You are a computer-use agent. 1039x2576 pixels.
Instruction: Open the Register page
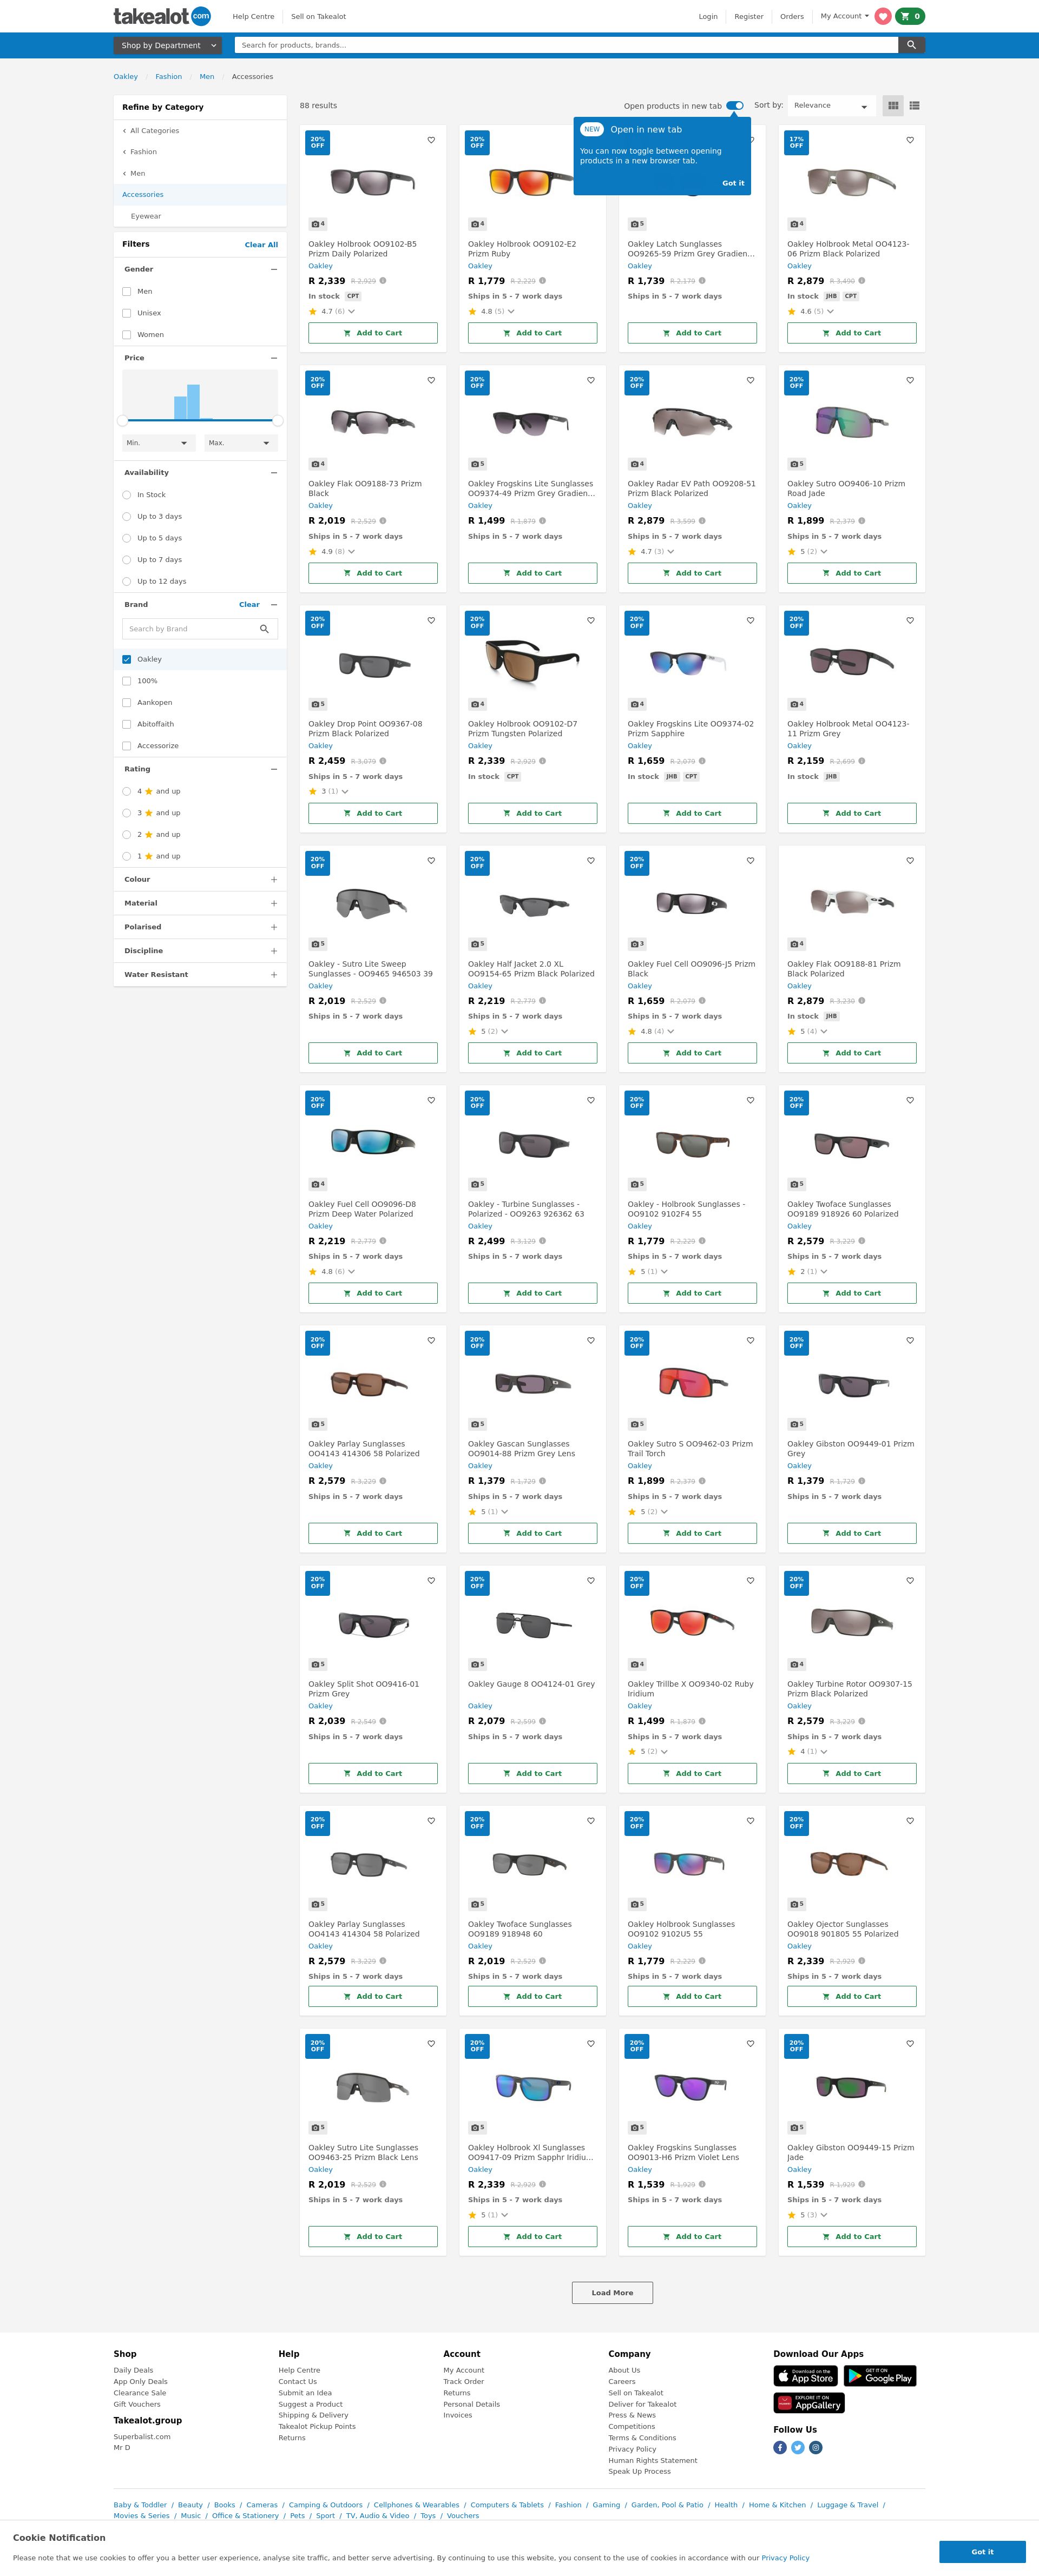tap(749, 16)
